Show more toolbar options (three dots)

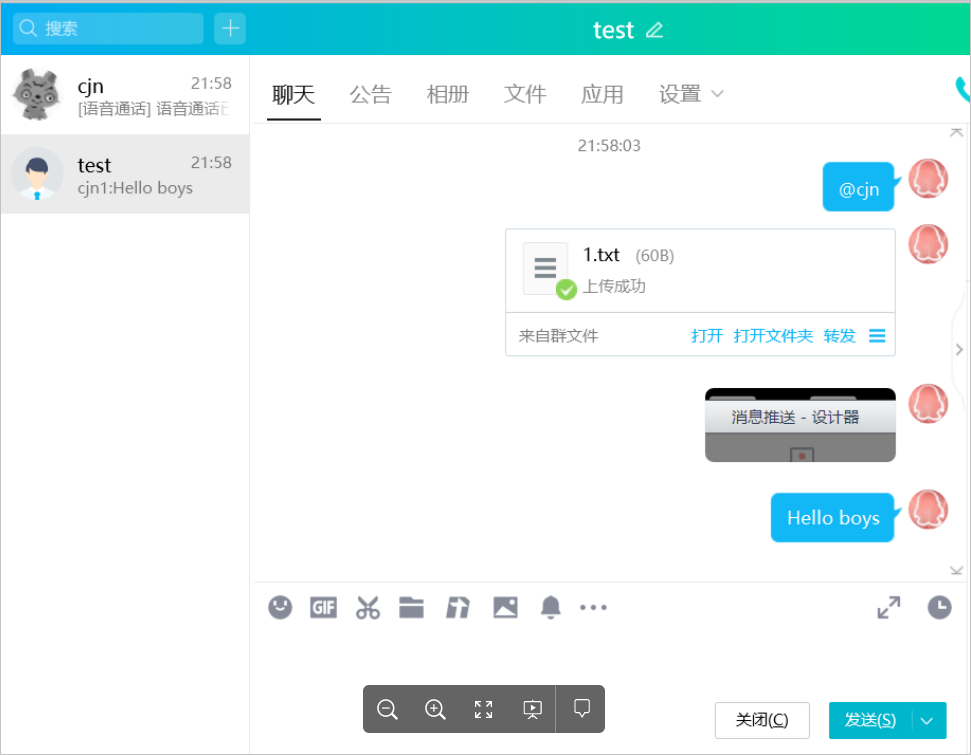[593, 607]
